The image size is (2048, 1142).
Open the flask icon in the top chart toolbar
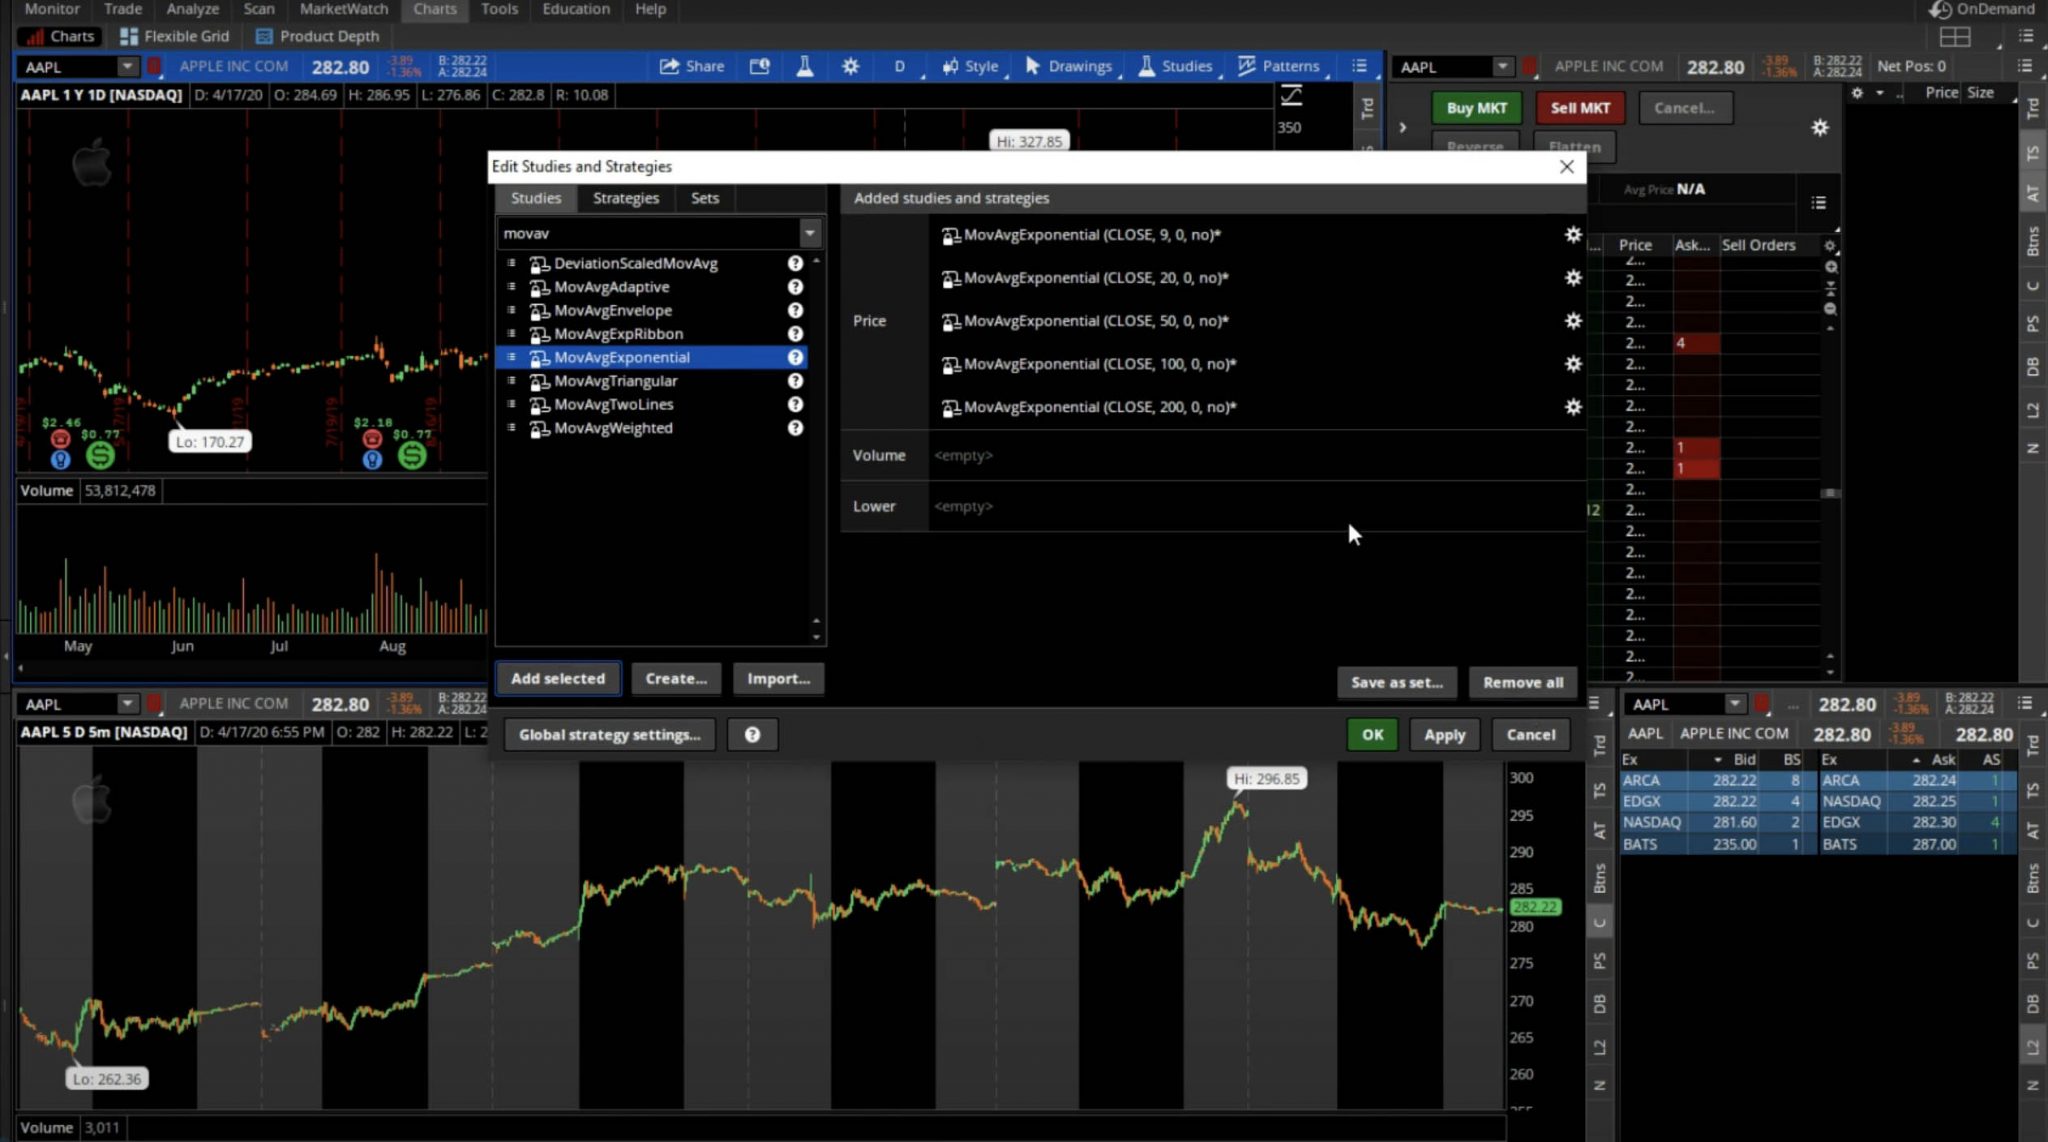[804, 66]
